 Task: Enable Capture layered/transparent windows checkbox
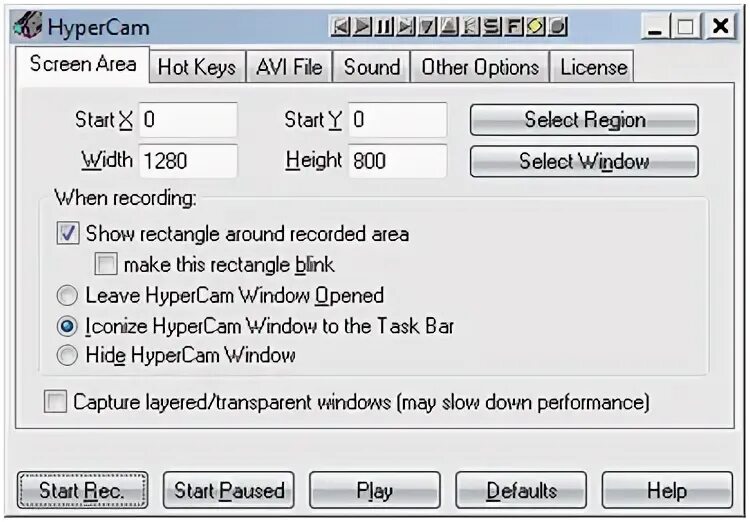click(x=55, y=401)
